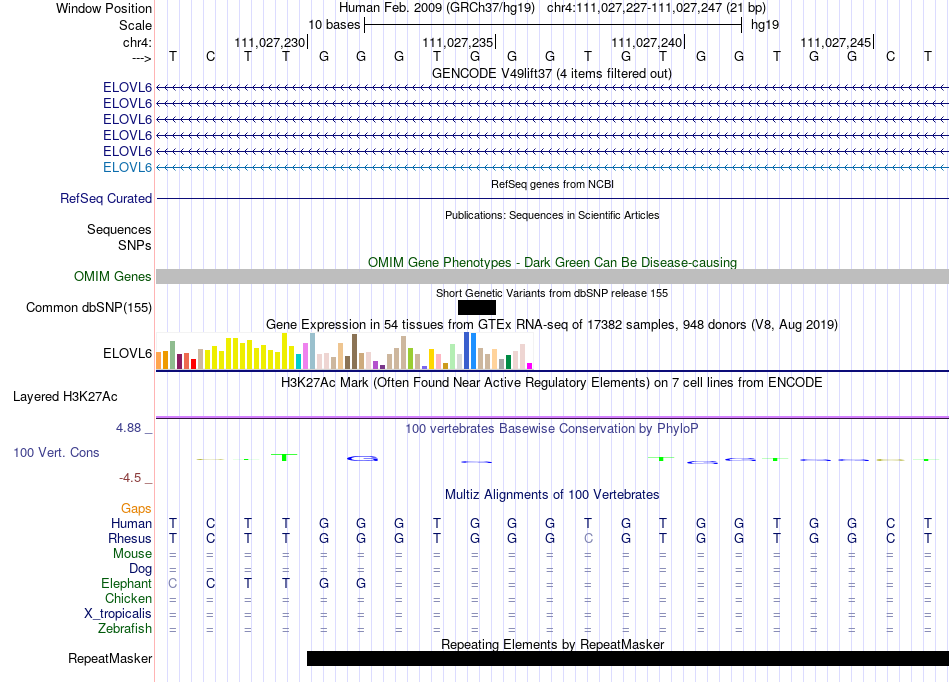The height and width of the screenshot is (682, 950).
Task: Click the OMIM Genes label
Action: pos(112,277)
